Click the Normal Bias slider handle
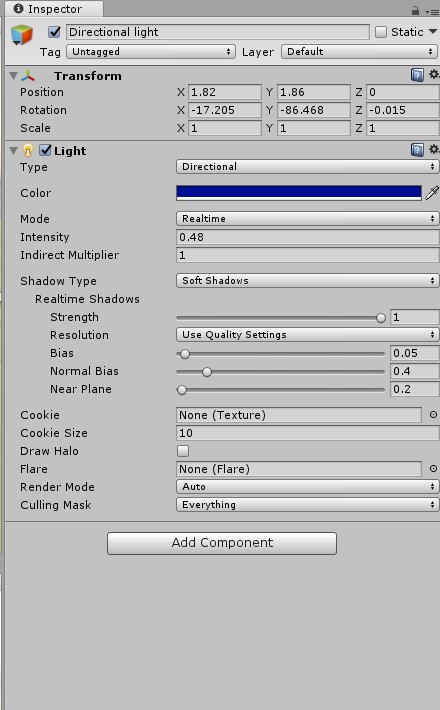The width and height of the screenshot is (440, 710). (207, 372)
